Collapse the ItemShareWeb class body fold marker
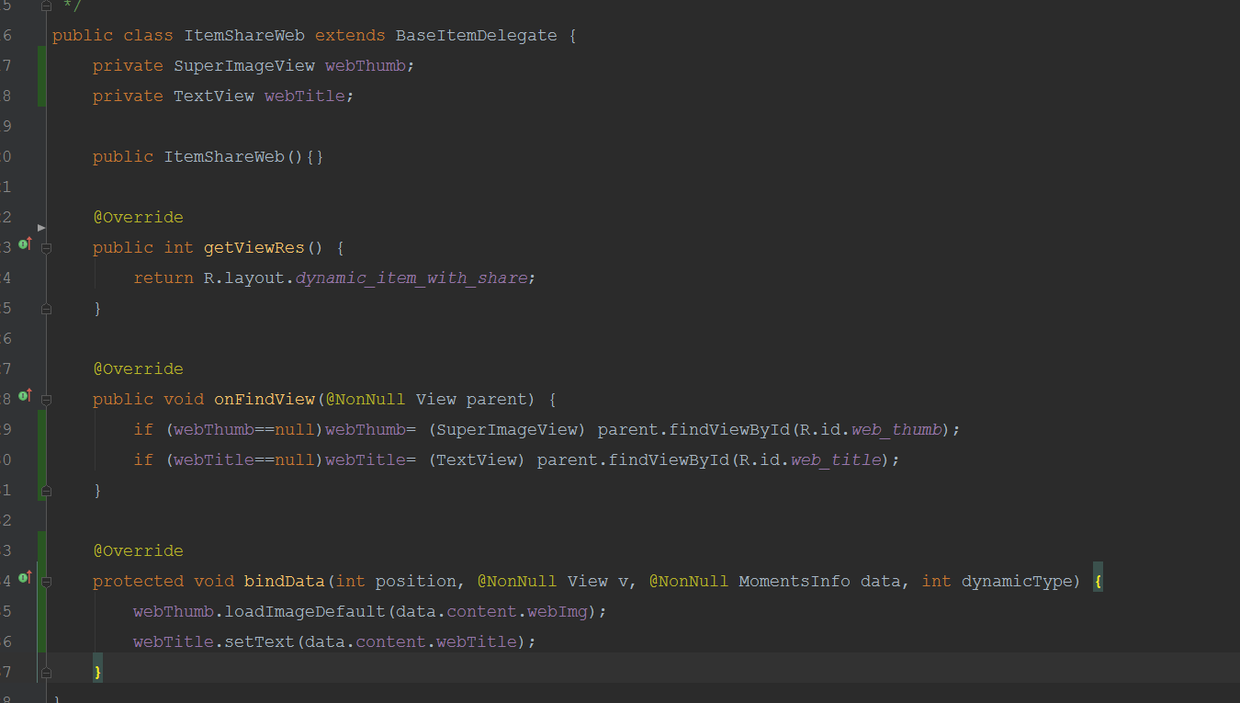The height and width of the screenshot is (703, 1240). tap(46, 35)
